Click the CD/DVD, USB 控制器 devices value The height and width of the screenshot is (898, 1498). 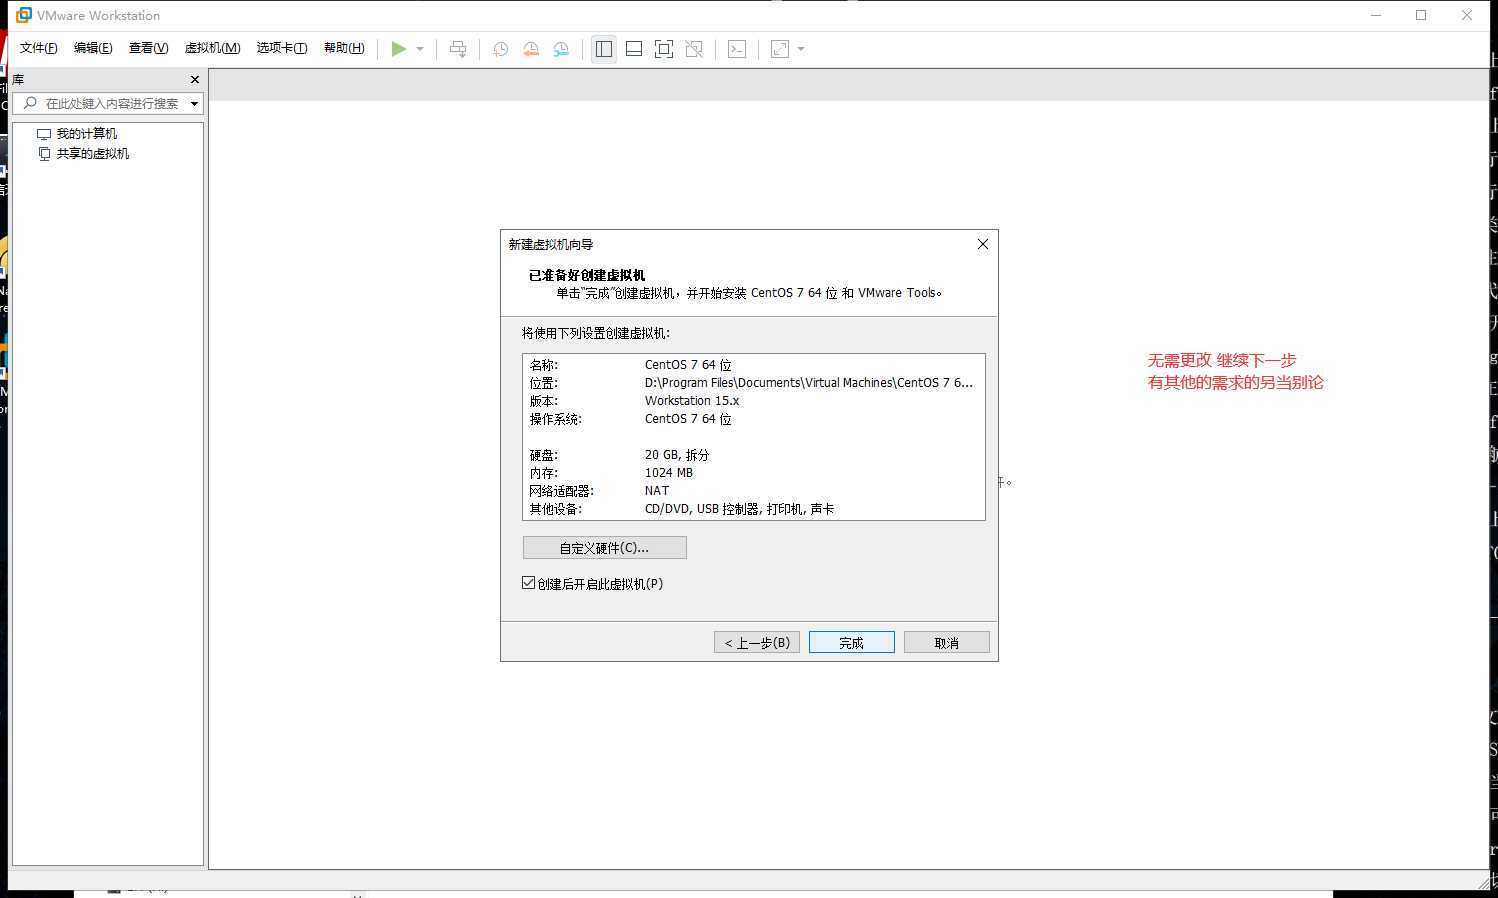tap(739, 509)
